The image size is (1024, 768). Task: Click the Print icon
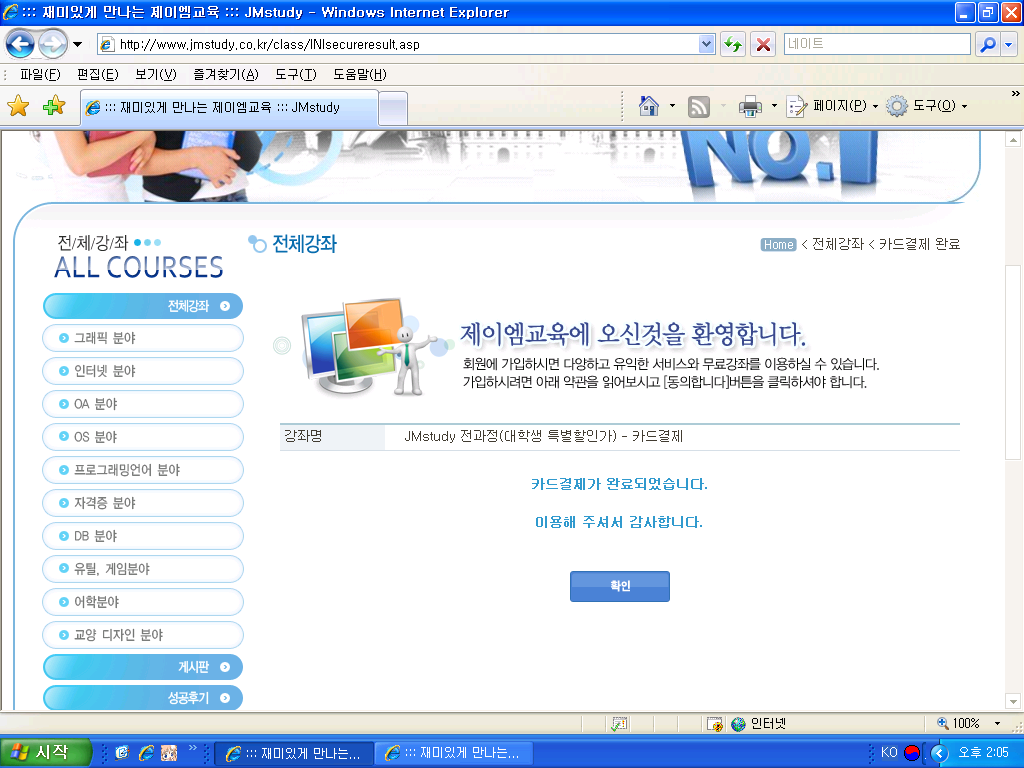[750, 106]
